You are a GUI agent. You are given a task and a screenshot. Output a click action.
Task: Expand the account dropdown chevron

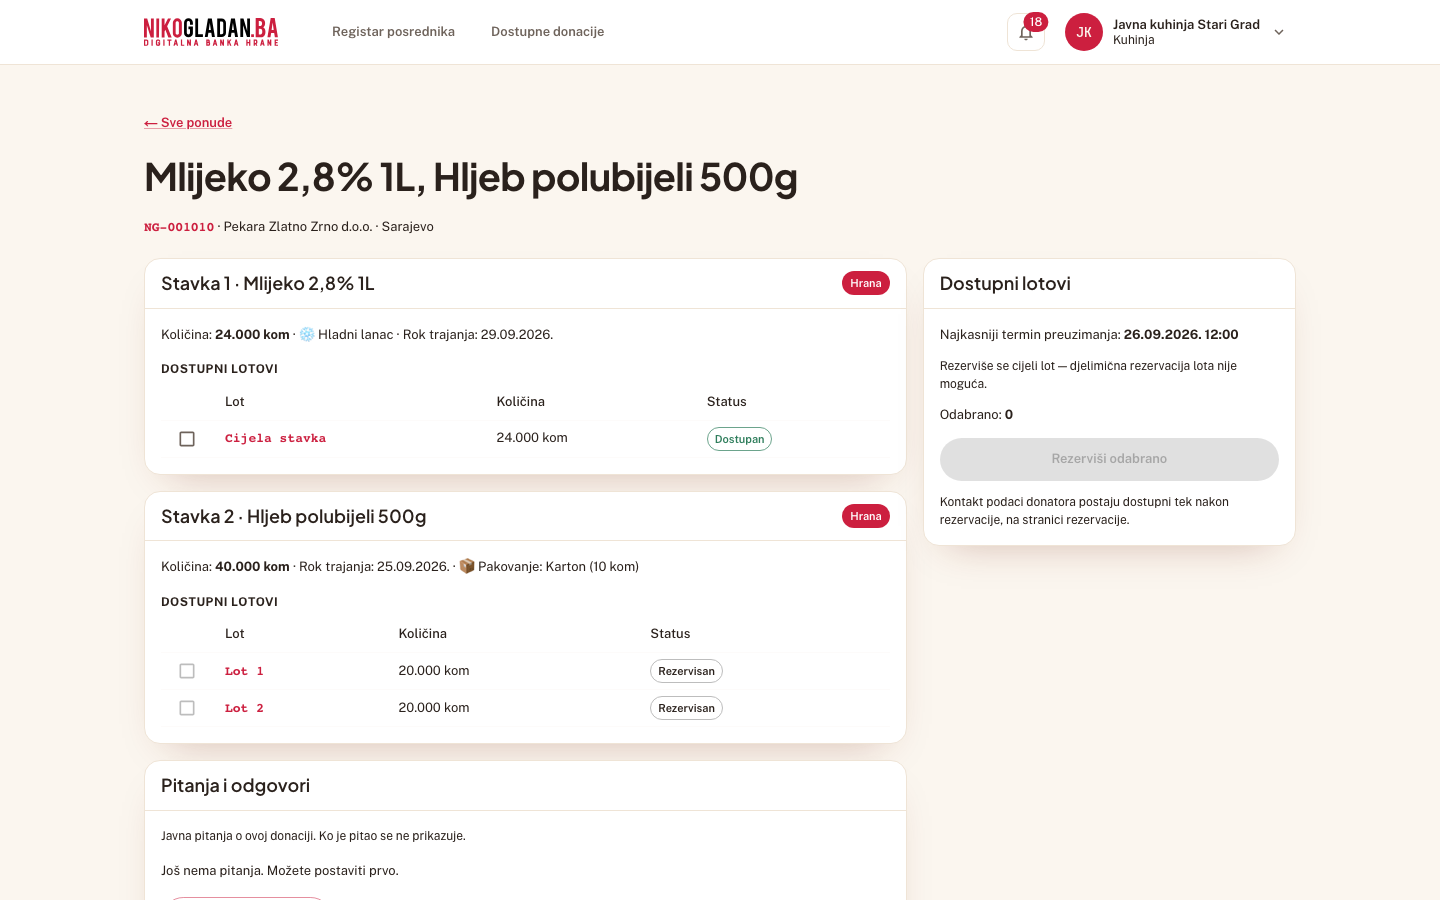1279,32
